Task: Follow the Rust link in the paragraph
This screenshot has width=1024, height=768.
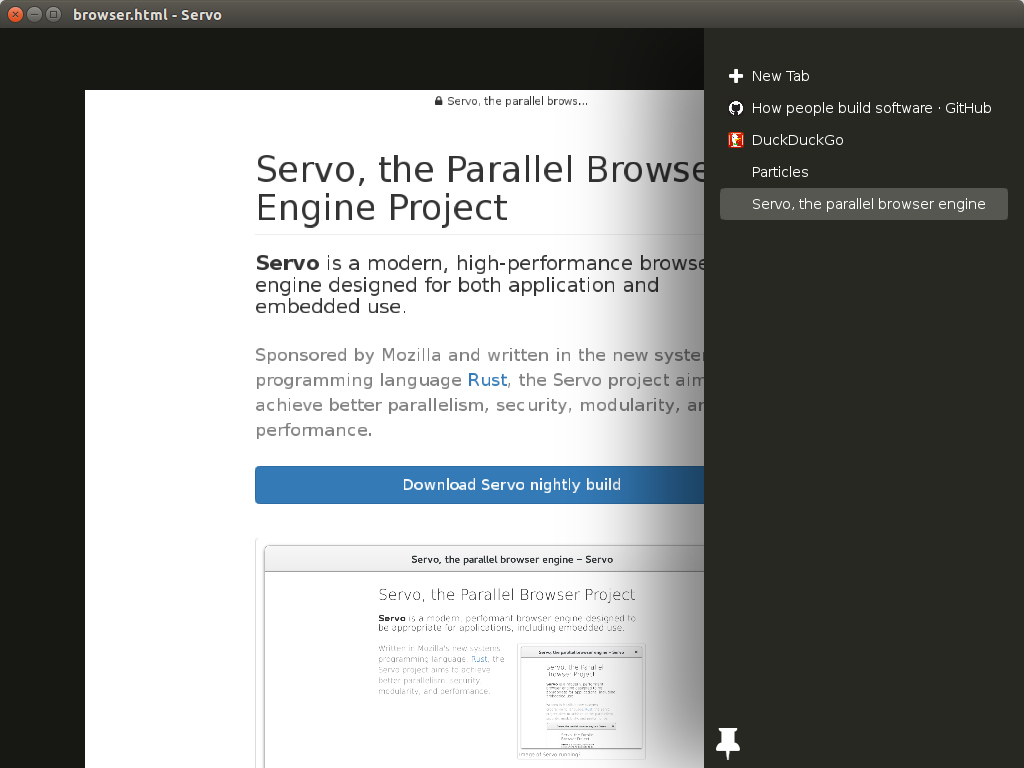Action: coord(487,380)
